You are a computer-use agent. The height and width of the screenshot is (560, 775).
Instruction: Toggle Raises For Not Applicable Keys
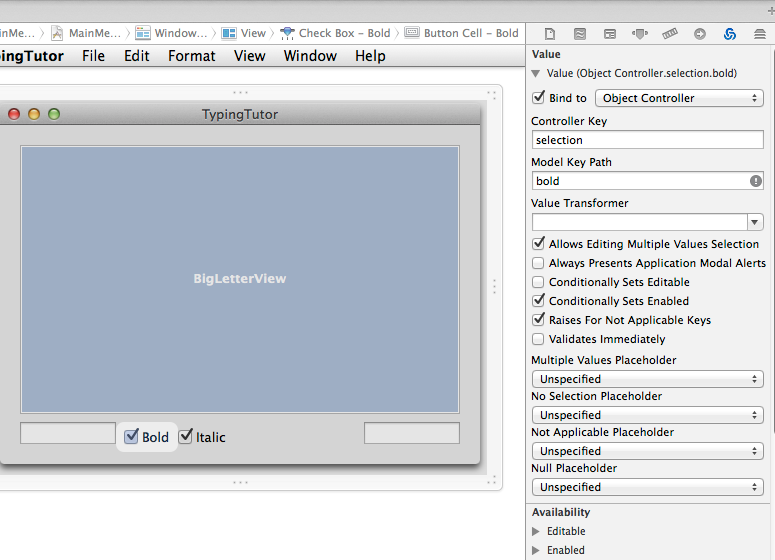(x=538, y=320)
